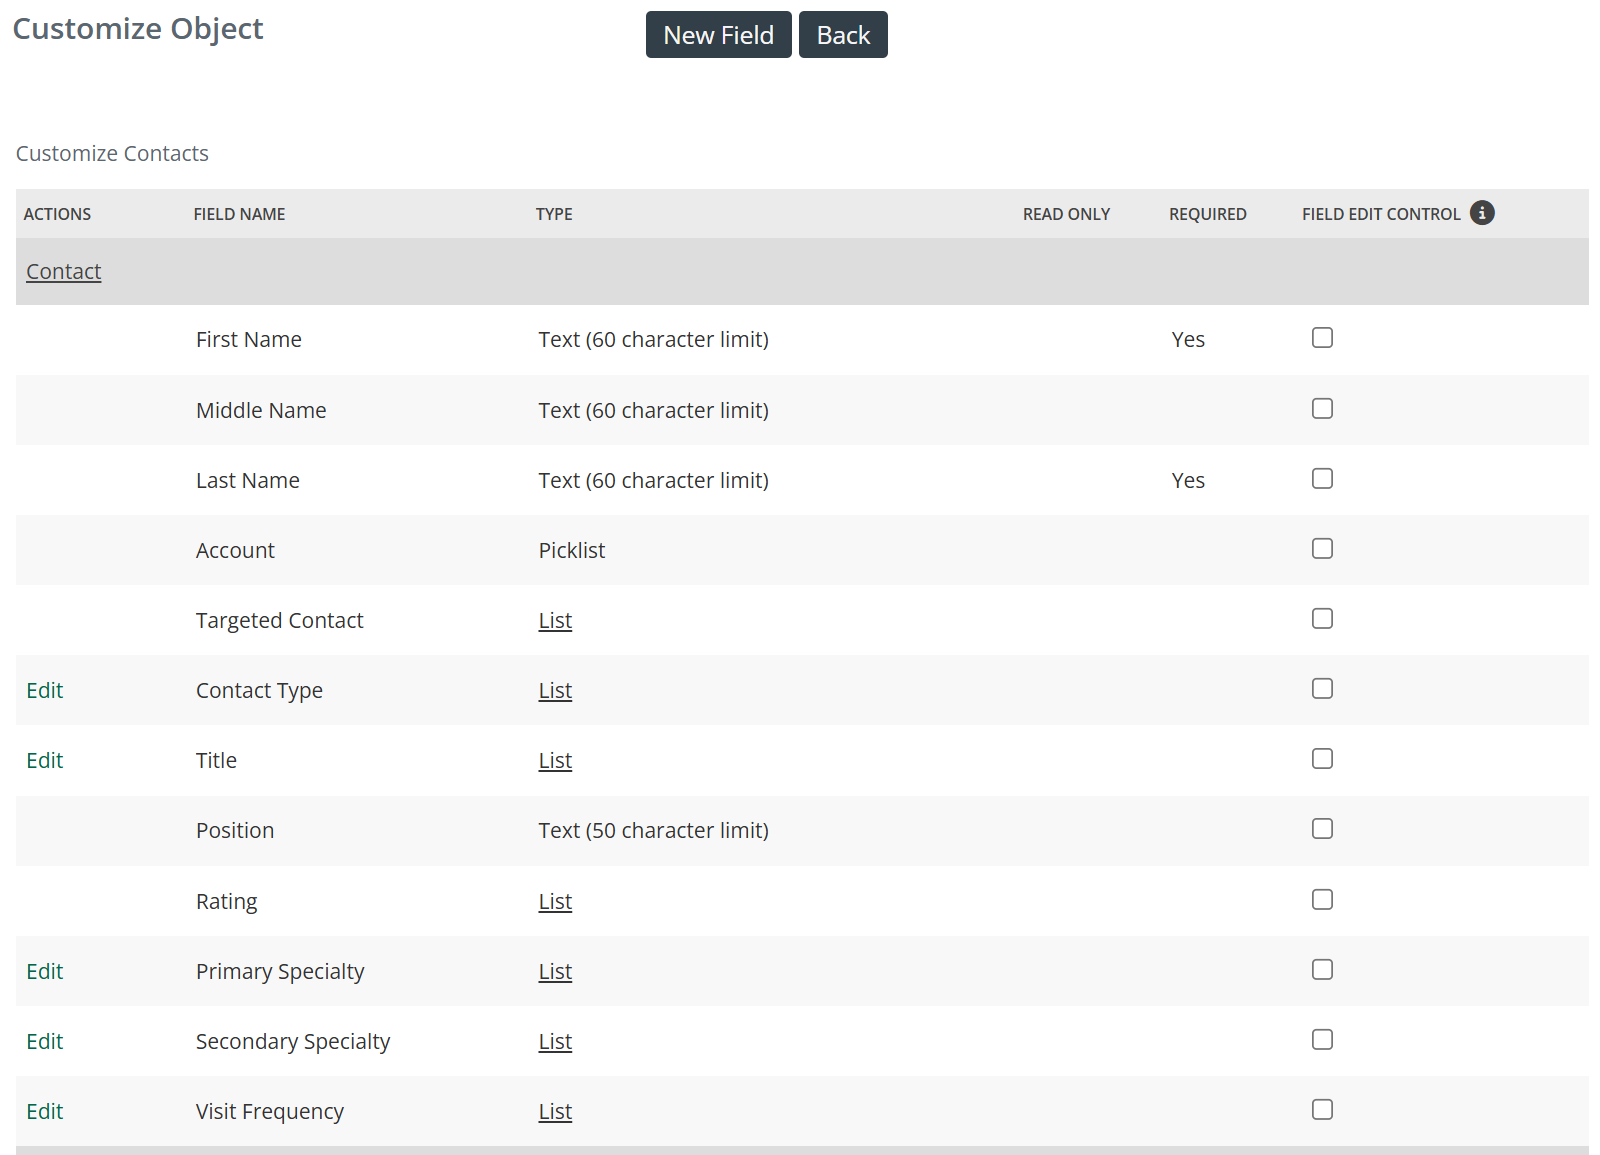Click the First Name field name

click(249, 339)
